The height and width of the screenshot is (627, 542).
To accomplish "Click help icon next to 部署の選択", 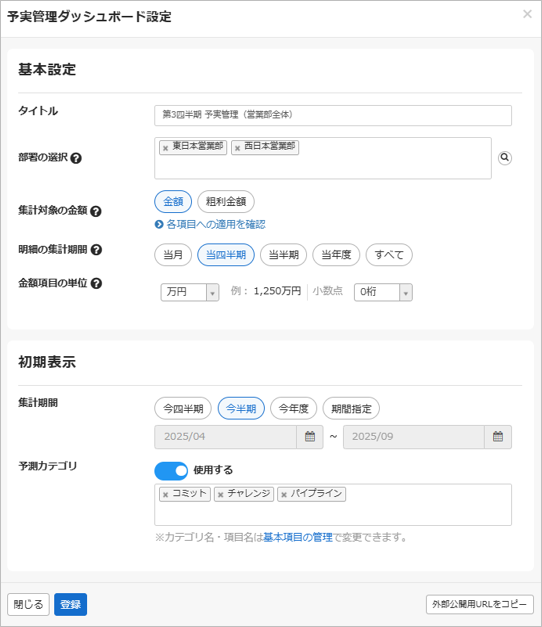I will pos(76,158).
